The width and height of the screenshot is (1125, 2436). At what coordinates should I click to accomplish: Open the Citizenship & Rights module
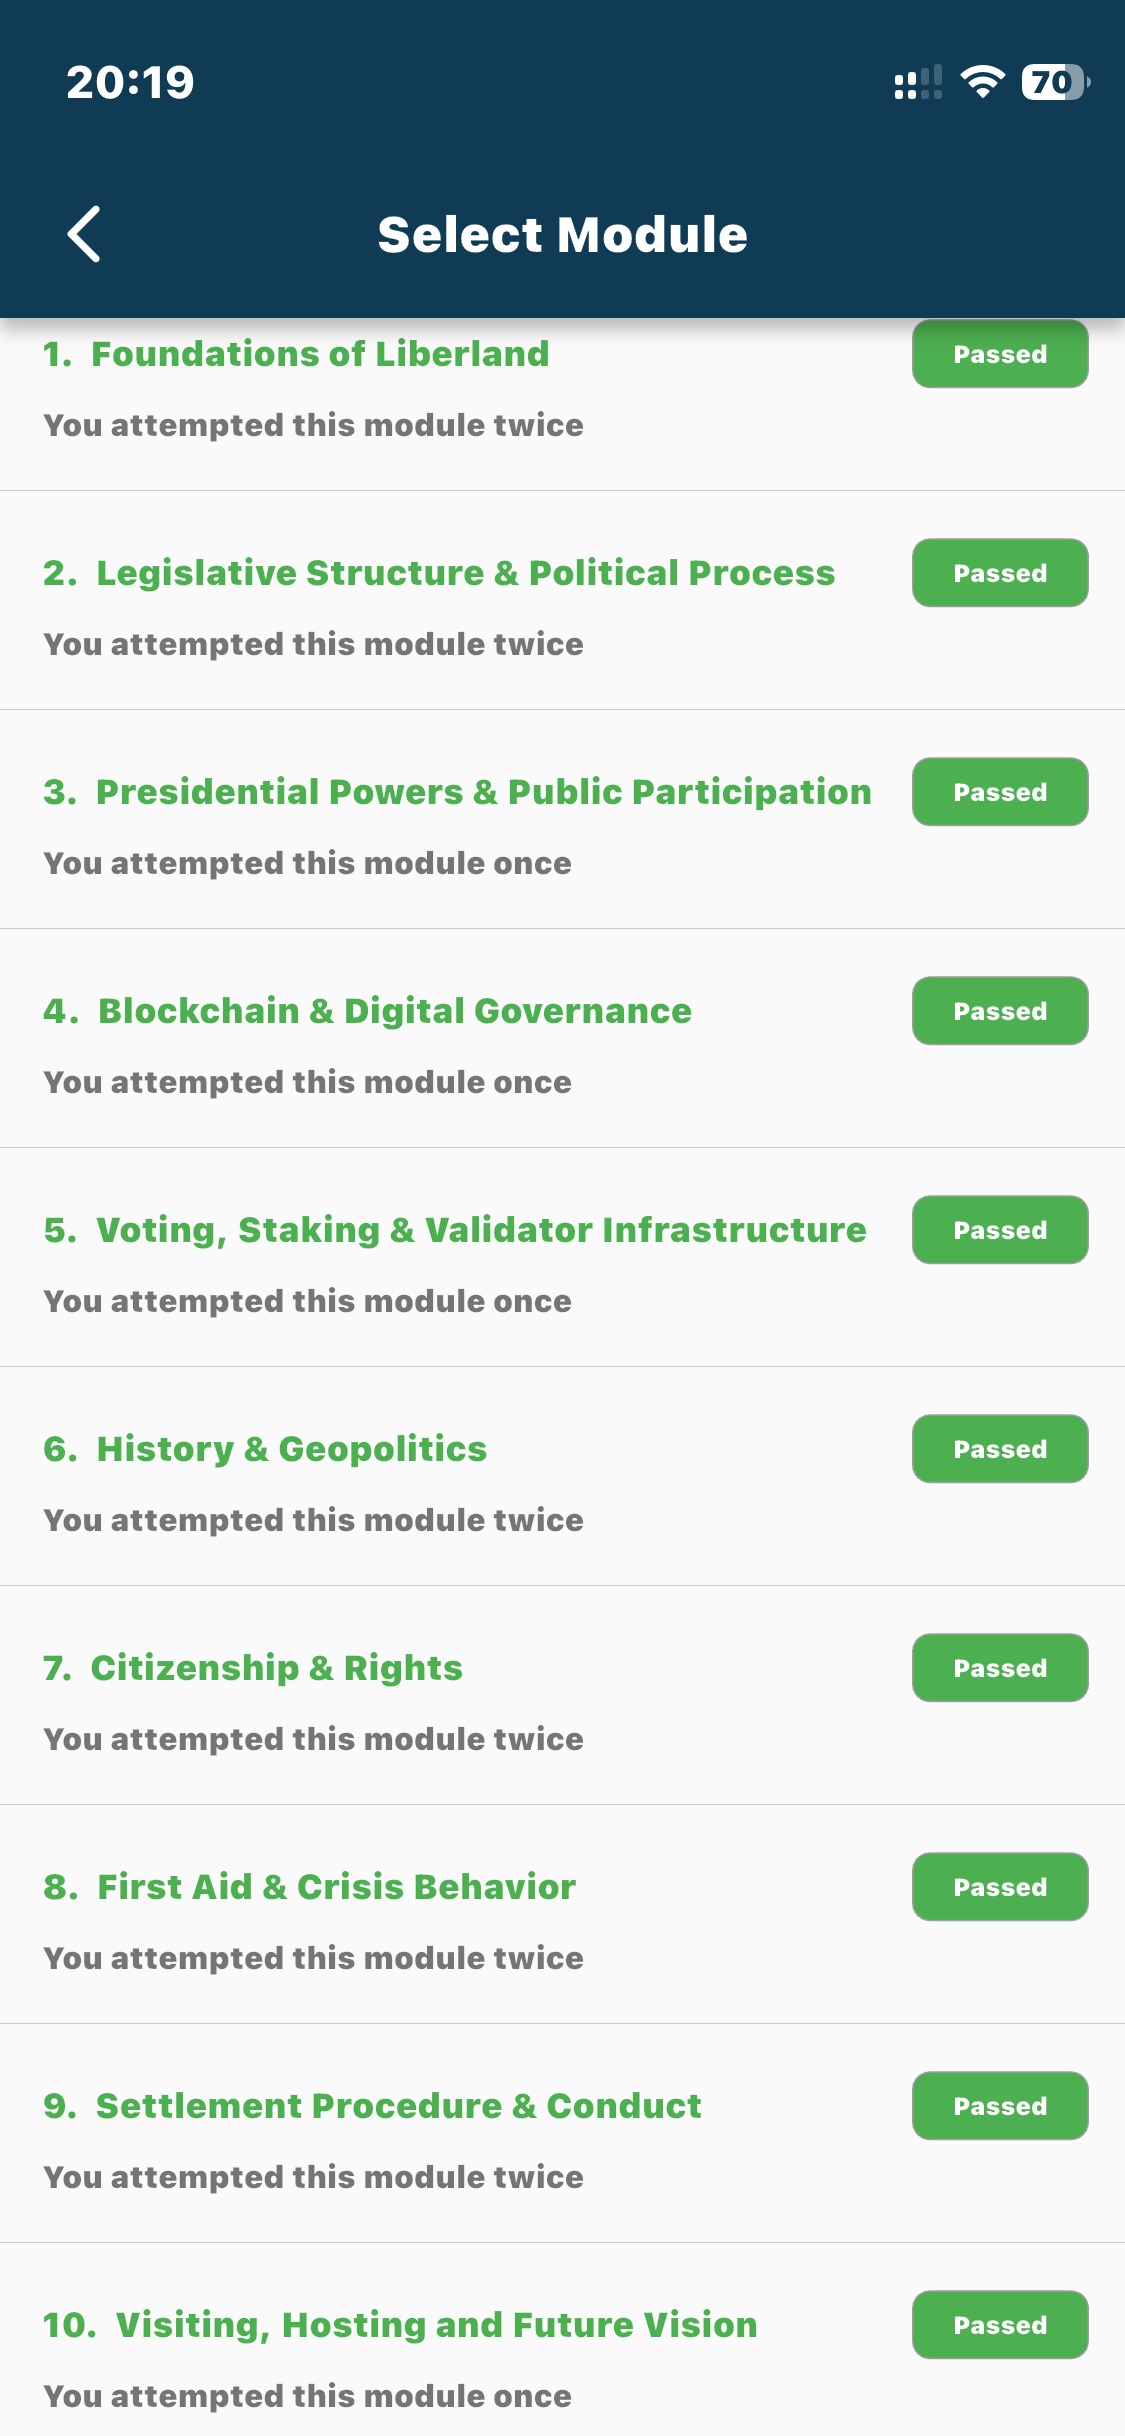pyautogui.click(x=277, y=1668)
